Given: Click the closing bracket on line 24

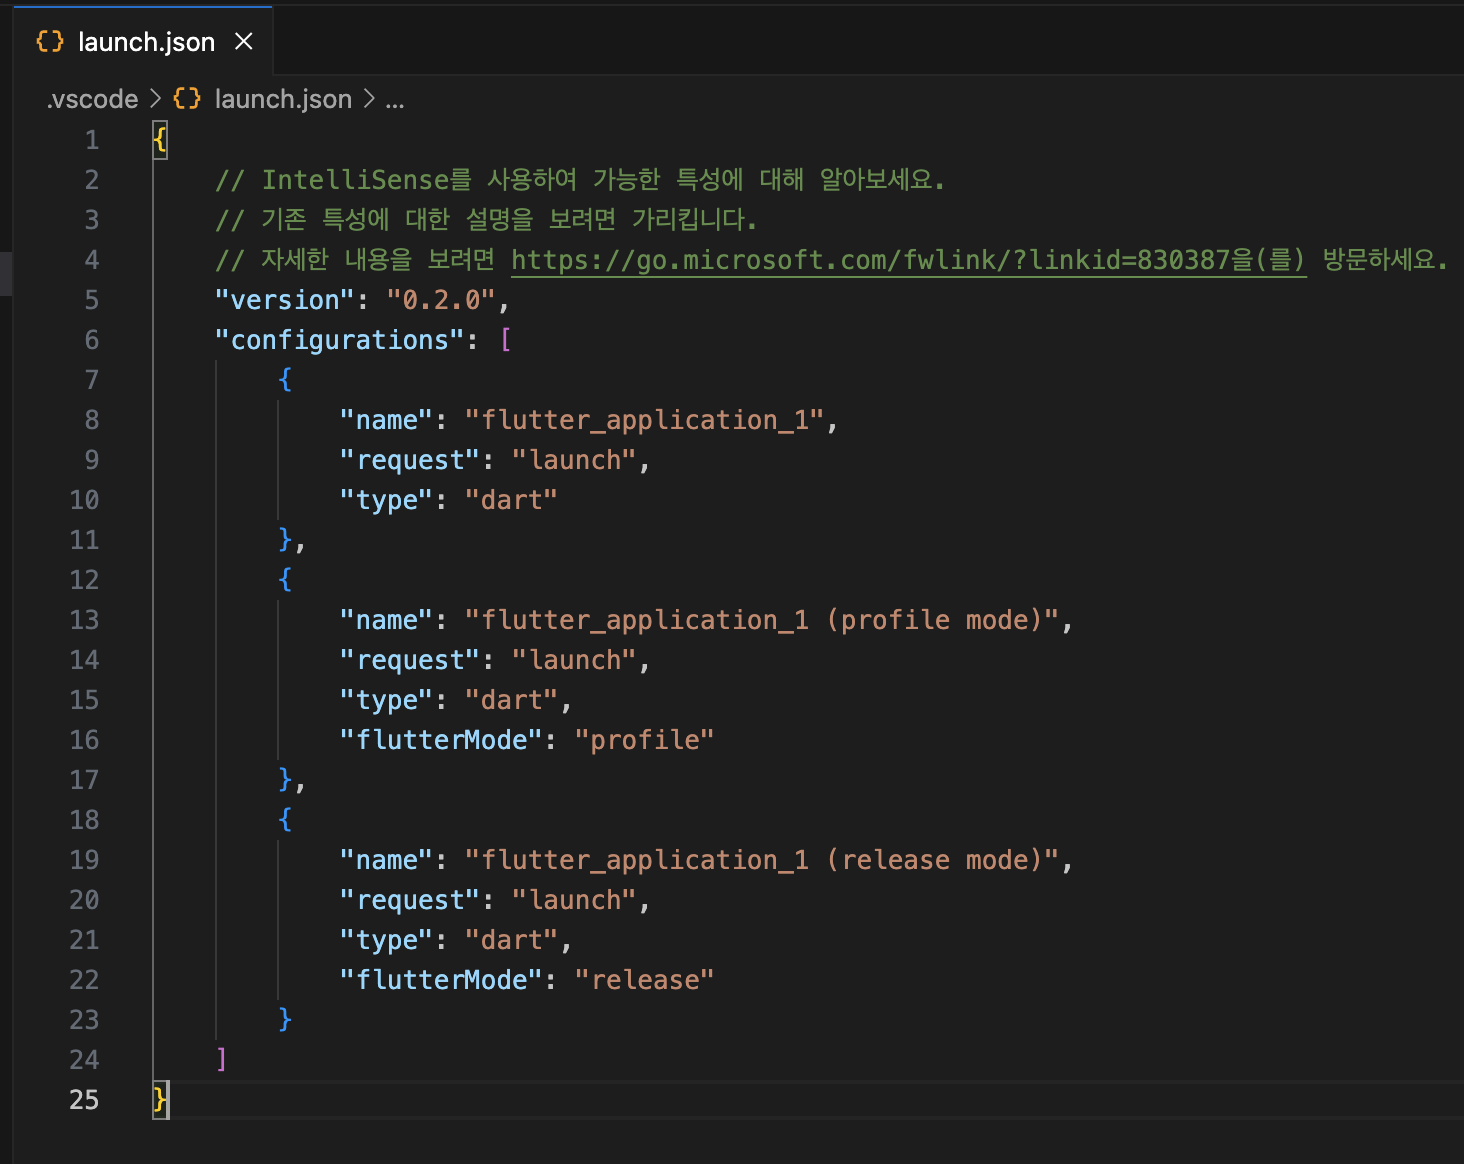Looking at the screenshot, I should click(x=221, y=1059).
